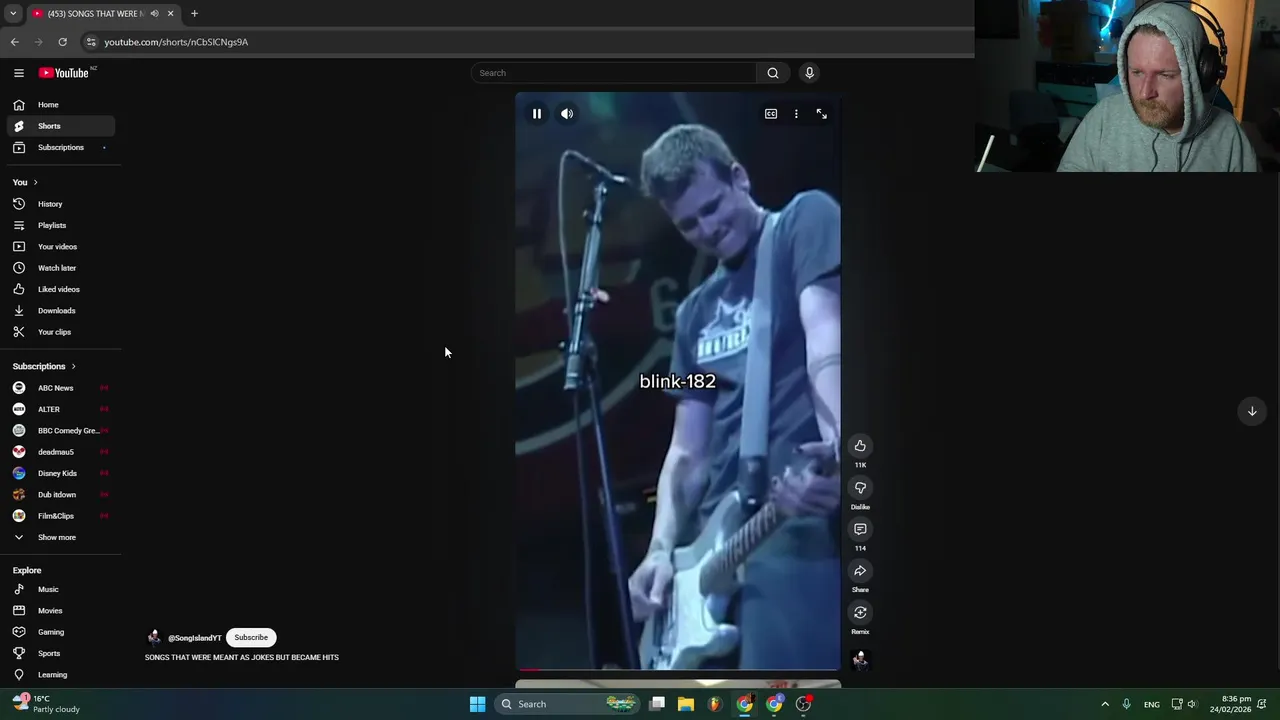
Task: Open the @SongIslandYT channel link
Action: pos(194,638)
